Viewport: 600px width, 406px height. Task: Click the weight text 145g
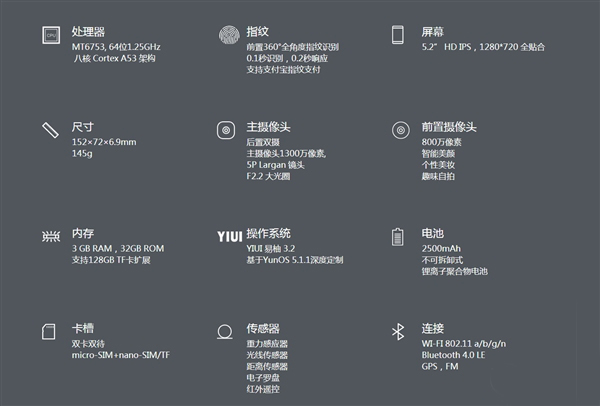pyautogui.click(x=82, y=153)
